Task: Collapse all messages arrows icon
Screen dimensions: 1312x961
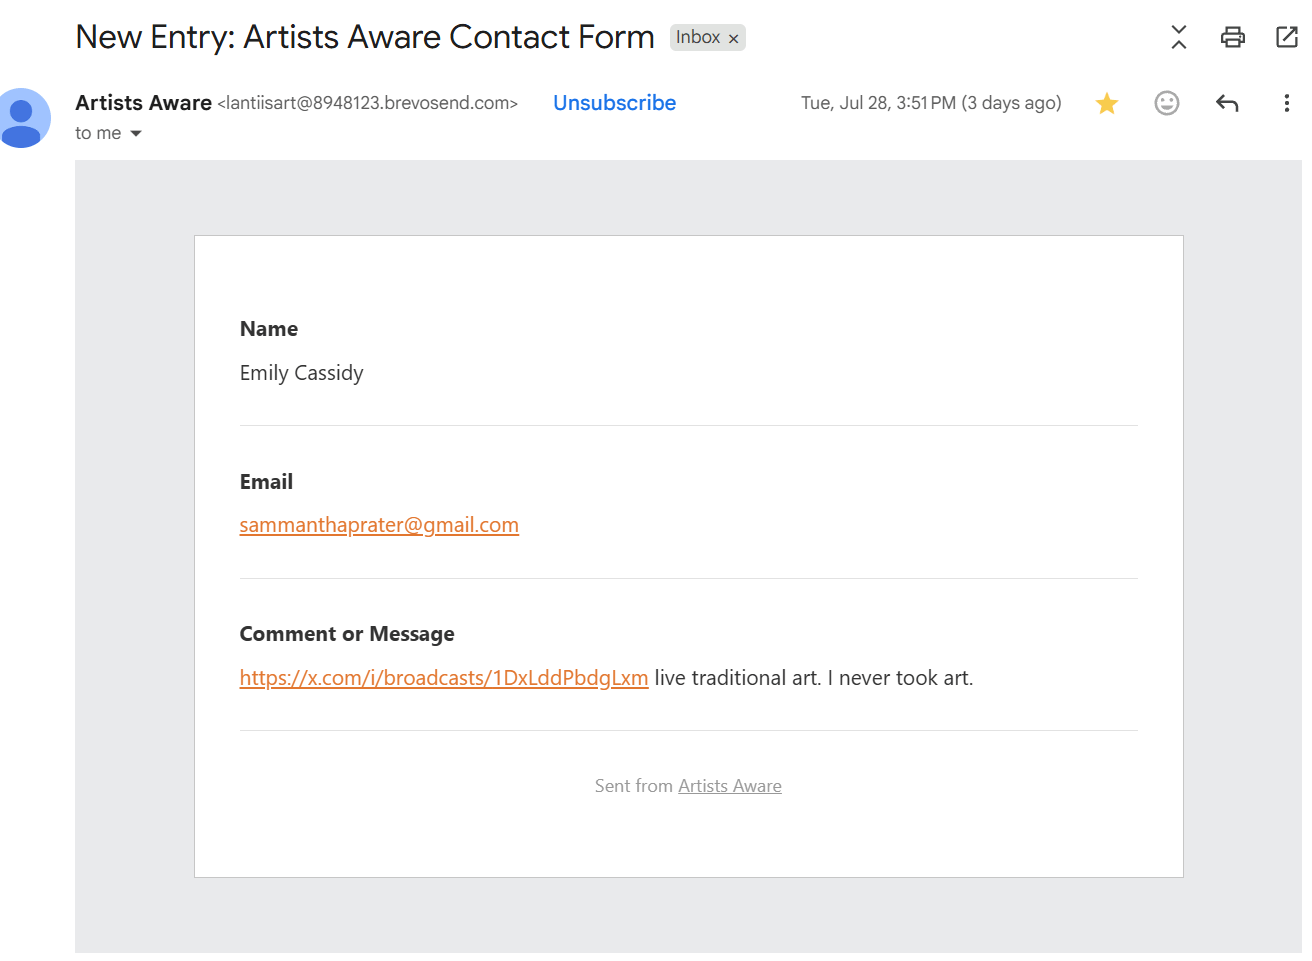Action: (x=1179, y=37)
